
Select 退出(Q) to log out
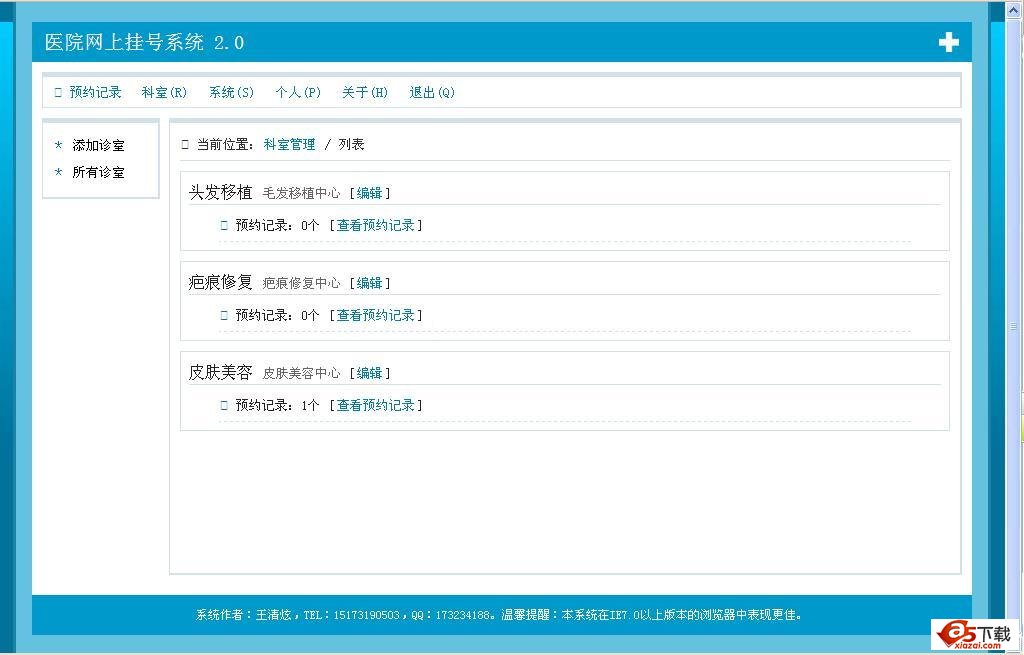click(431, 92)
